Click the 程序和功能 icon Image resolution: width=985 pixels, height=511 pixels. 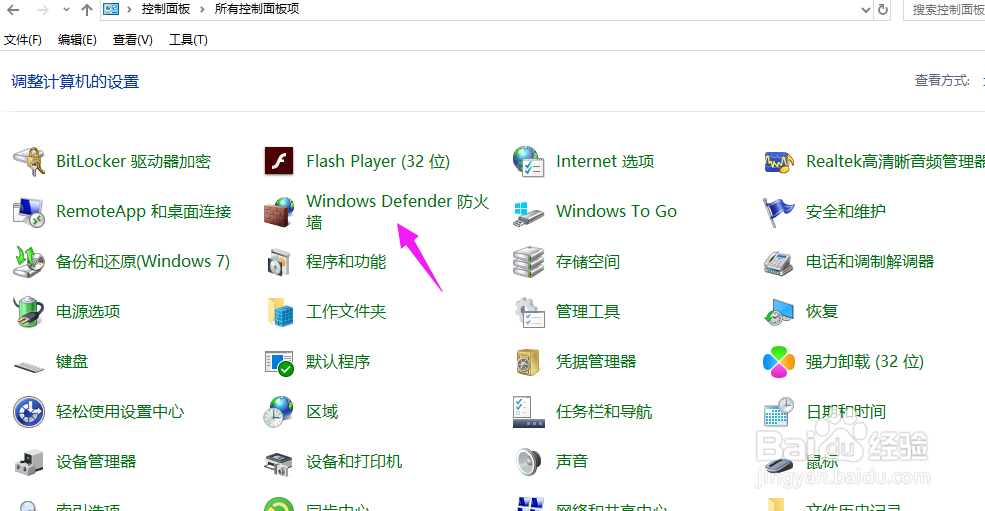click(279, 262)
